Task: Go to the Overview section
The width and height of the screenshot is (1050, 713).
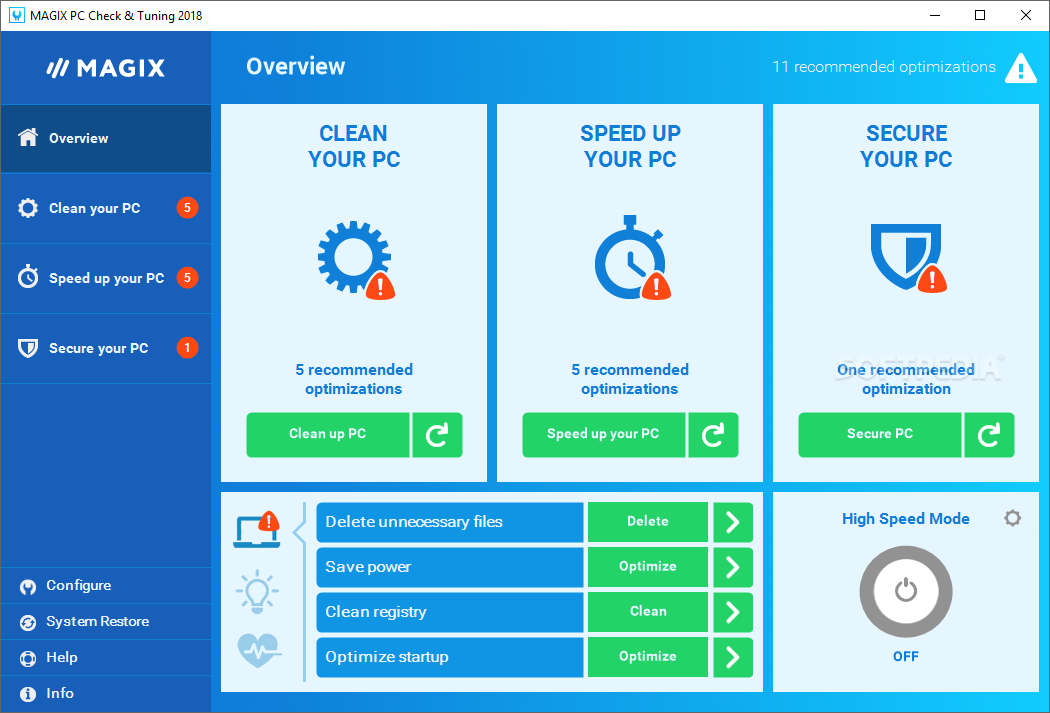Action: (x=106, y=139)
